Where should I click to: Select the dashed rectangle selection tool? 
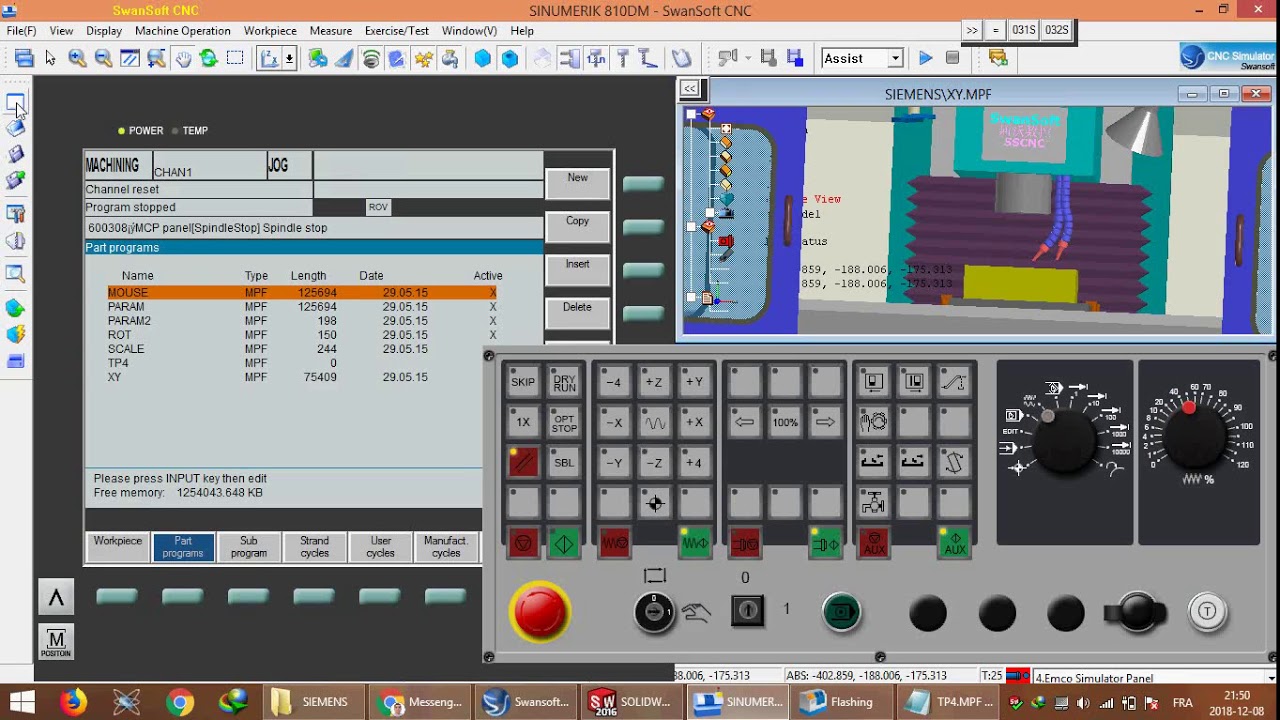point(235,58)
